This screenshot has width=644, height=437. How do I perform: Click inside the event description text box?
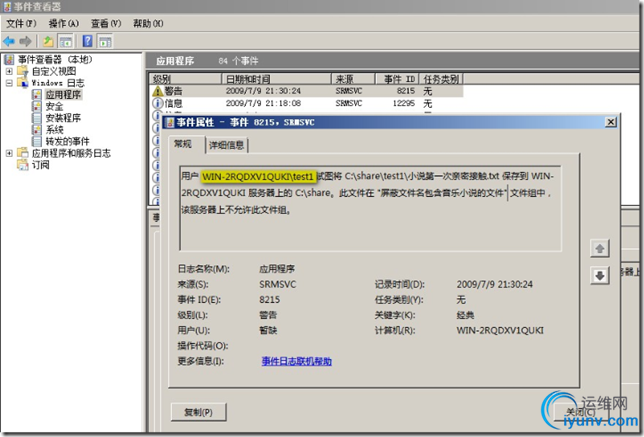pyautogui.click(x=370, y=209)
